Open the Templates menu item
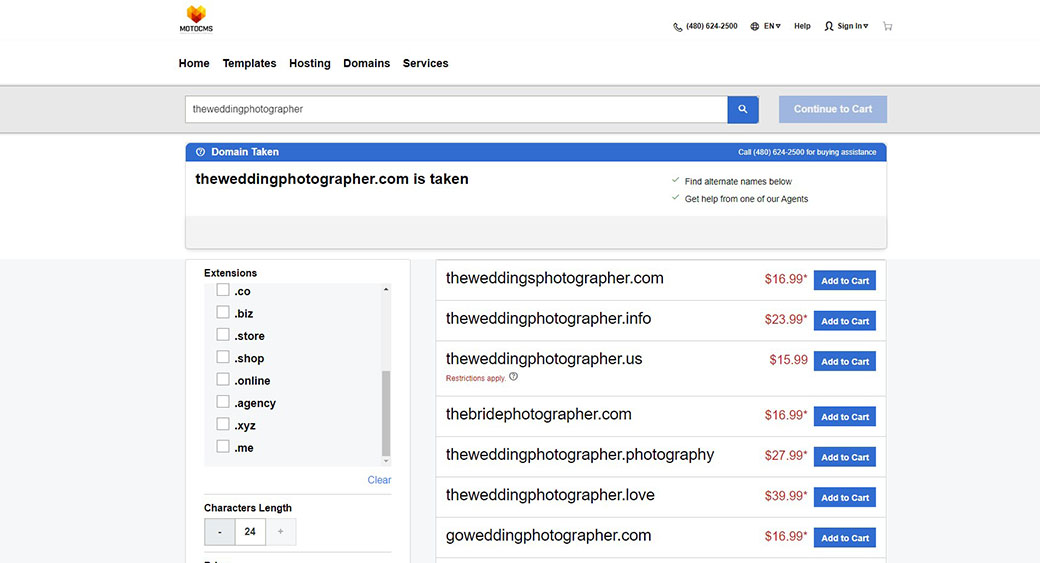The height and width of the screenshot is (563, 1040). (x=249, y=63)
